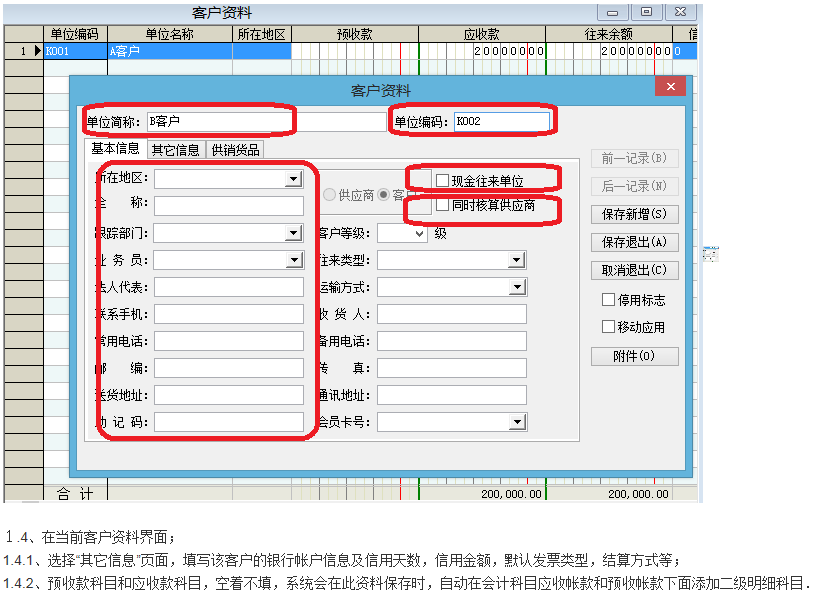Select K001 cell in background grid

75,51
